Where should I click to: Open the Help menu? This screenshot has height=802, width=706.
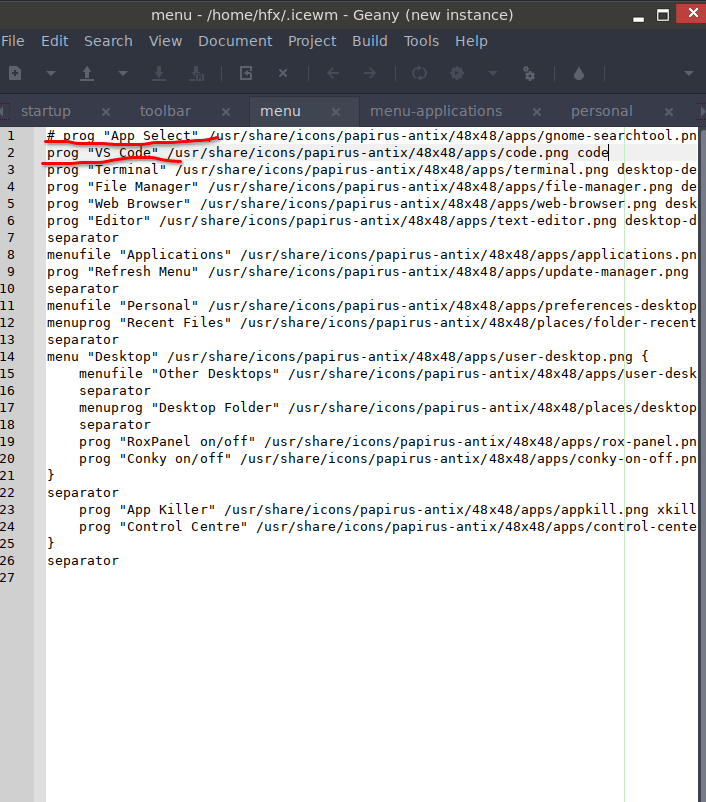471,41
